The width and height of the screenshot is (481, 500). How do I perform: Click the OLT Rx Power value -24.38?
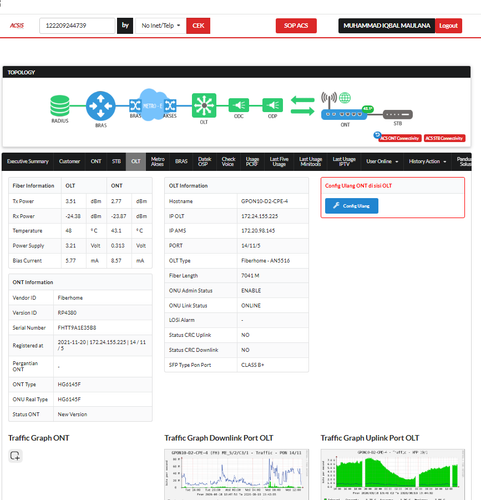tap(73, 216)
